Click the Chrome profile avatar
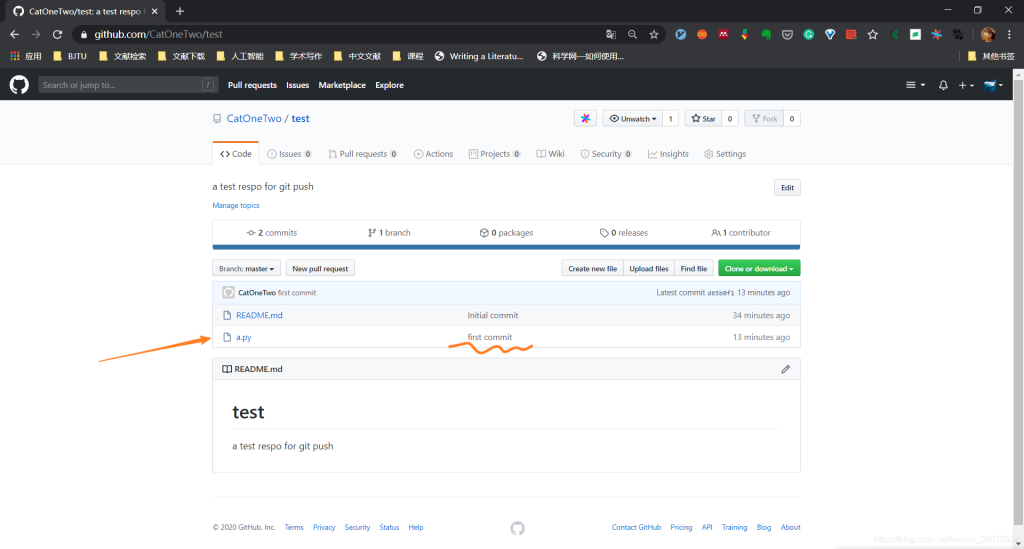Screen dimensions: 1024x549 click(x=988, y=35)
